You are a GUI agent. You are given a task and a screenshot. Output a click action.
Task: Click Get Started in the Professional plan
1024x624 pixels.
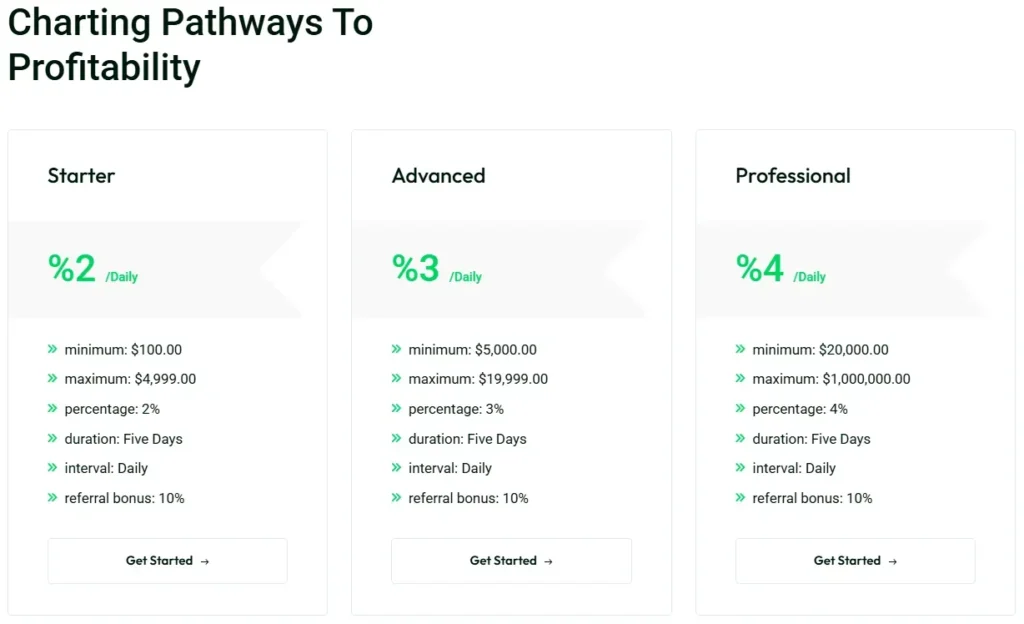click(x=855, y=561)
